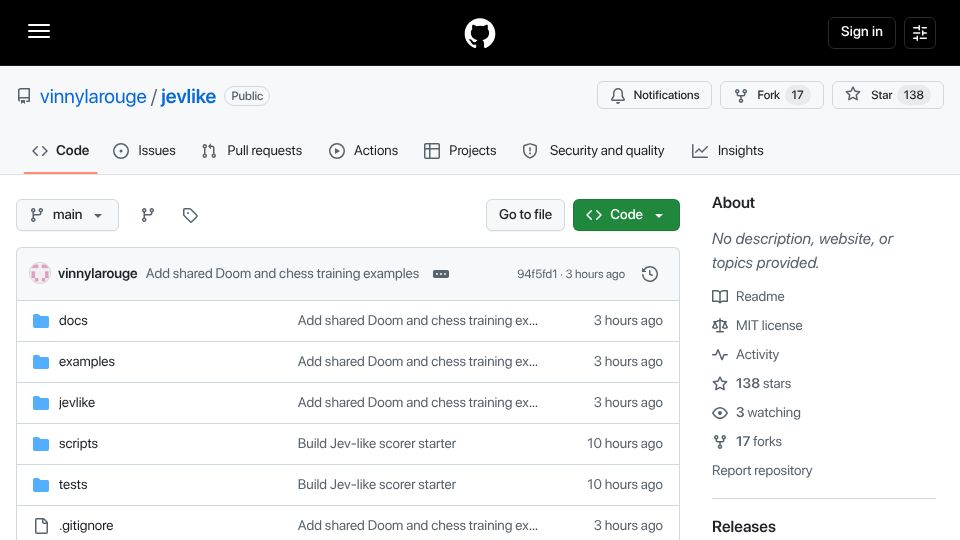Open the Activity link

point(746,354)
